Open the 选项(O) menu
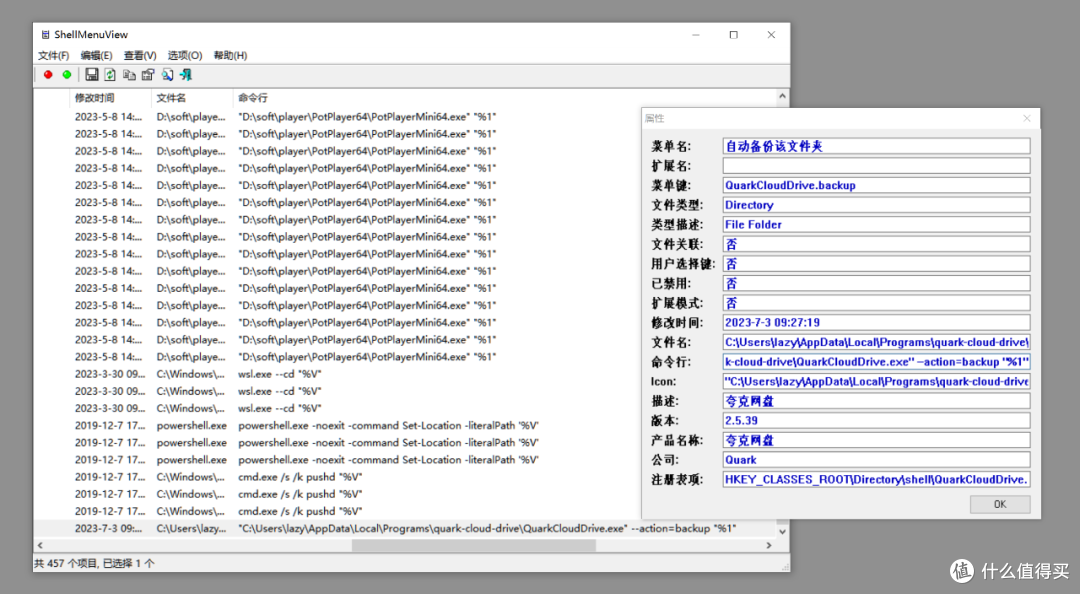The width and height of the screenshot is (1080, 594). point(185,55)
